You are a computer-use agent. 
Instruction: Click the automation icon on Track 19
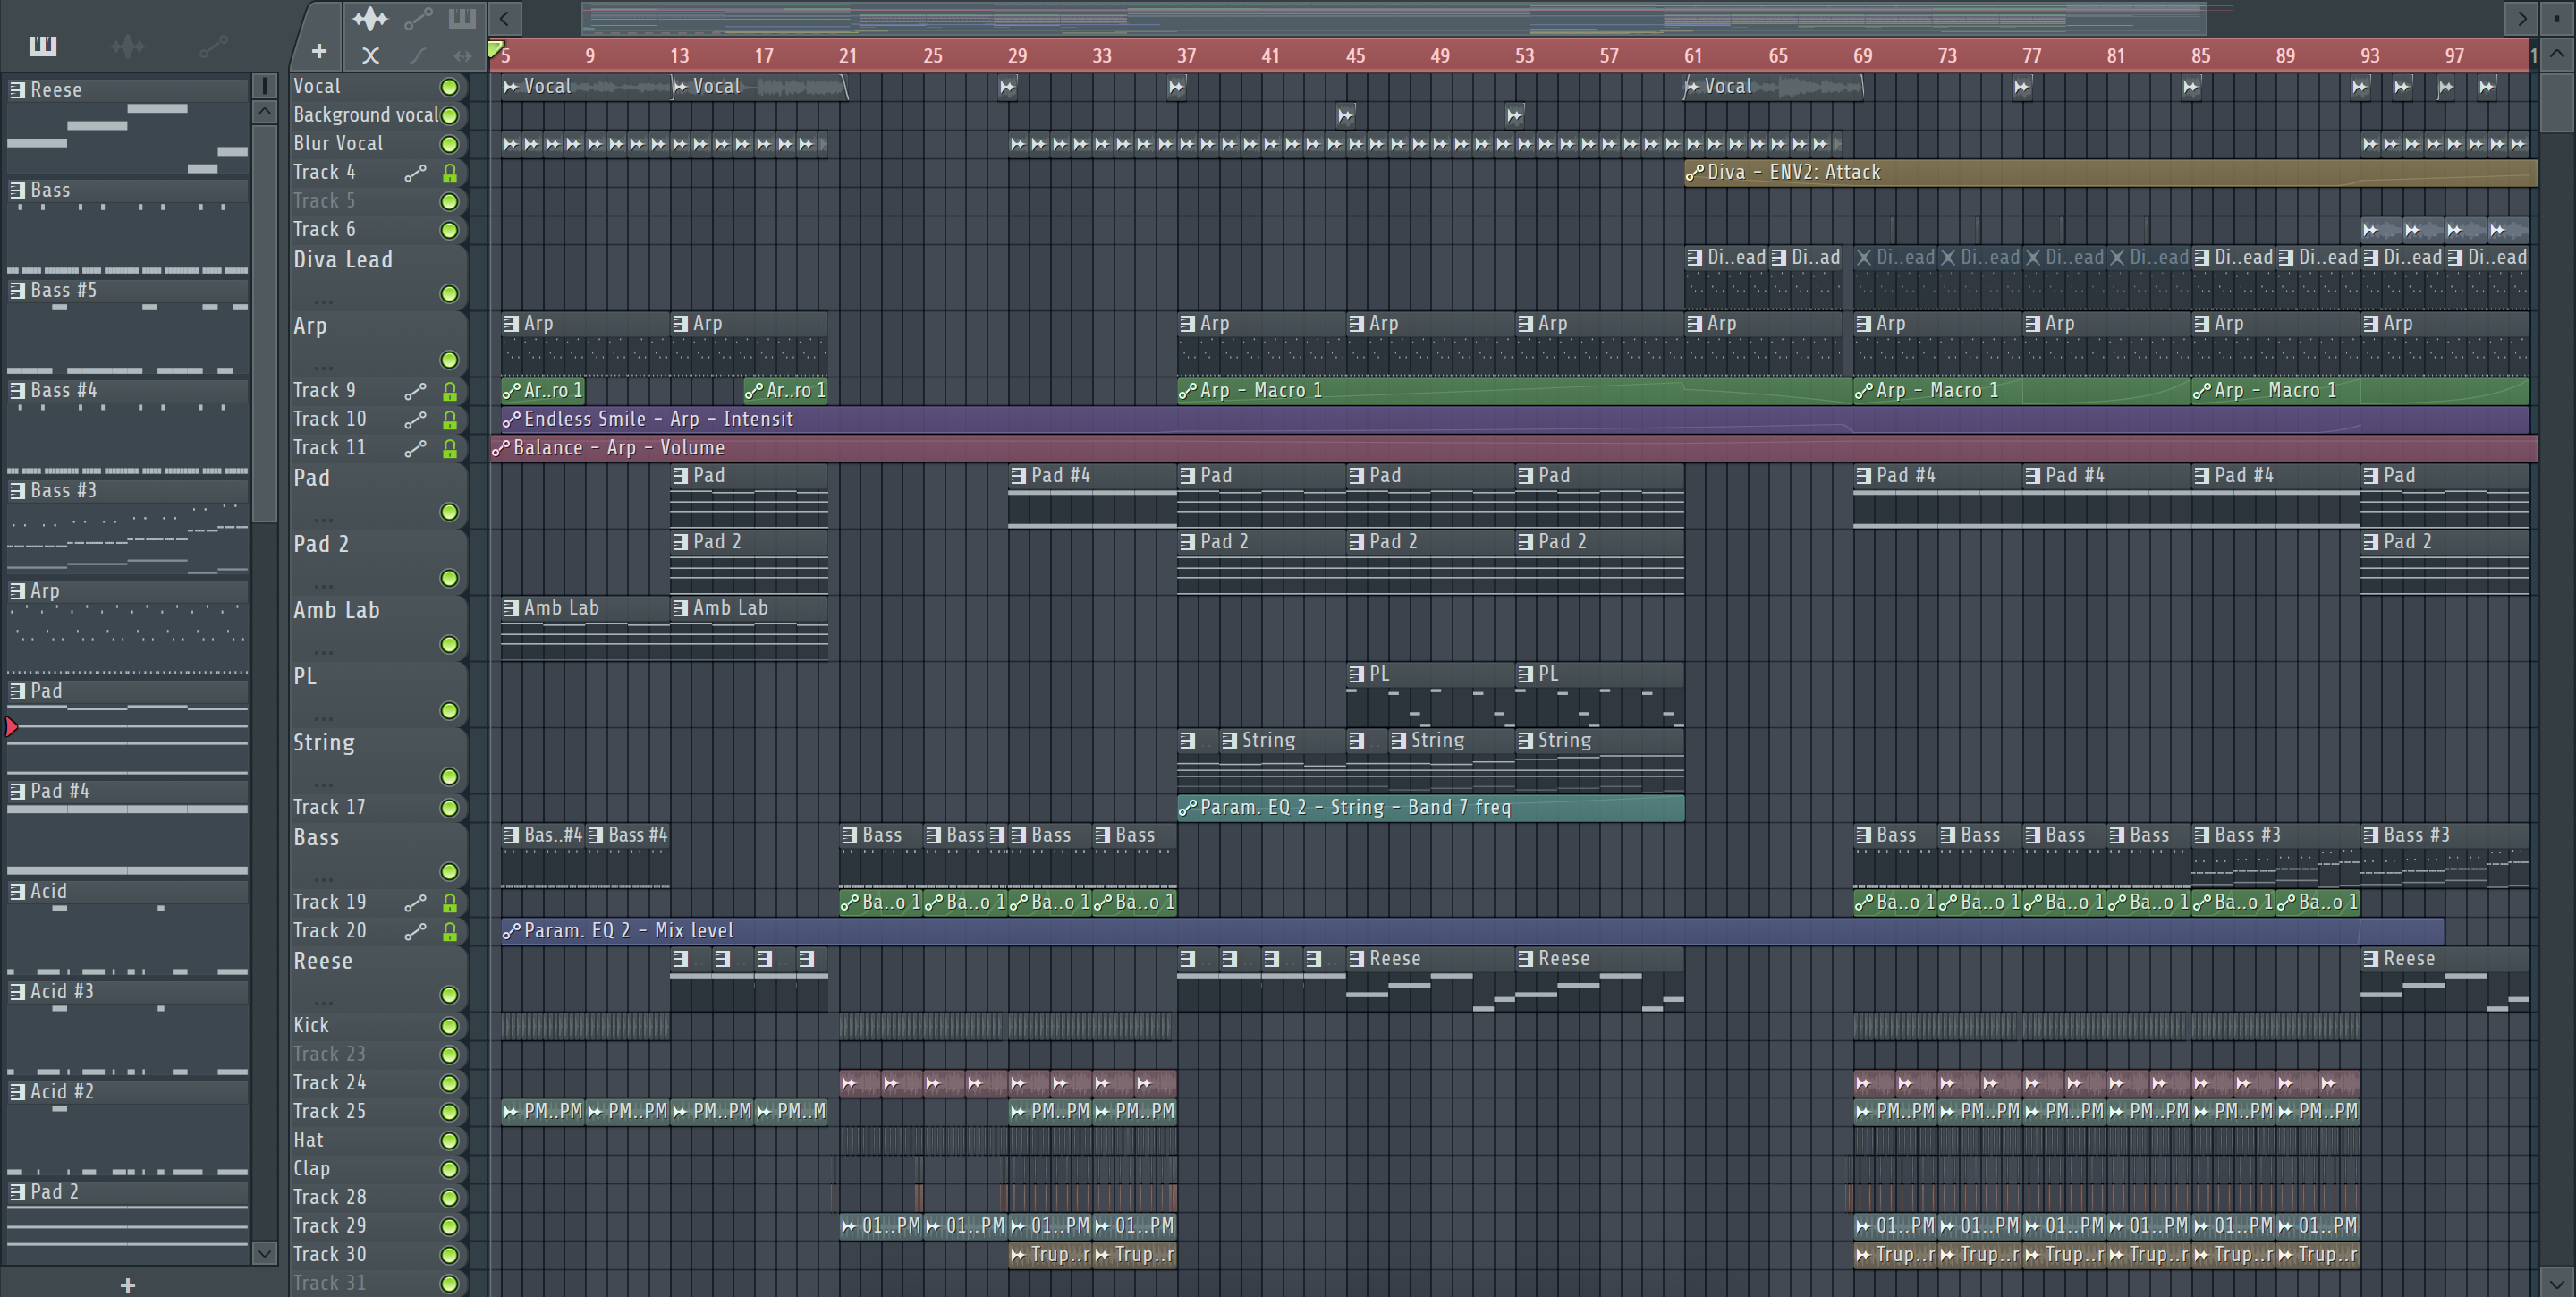(x=415, y=903)
